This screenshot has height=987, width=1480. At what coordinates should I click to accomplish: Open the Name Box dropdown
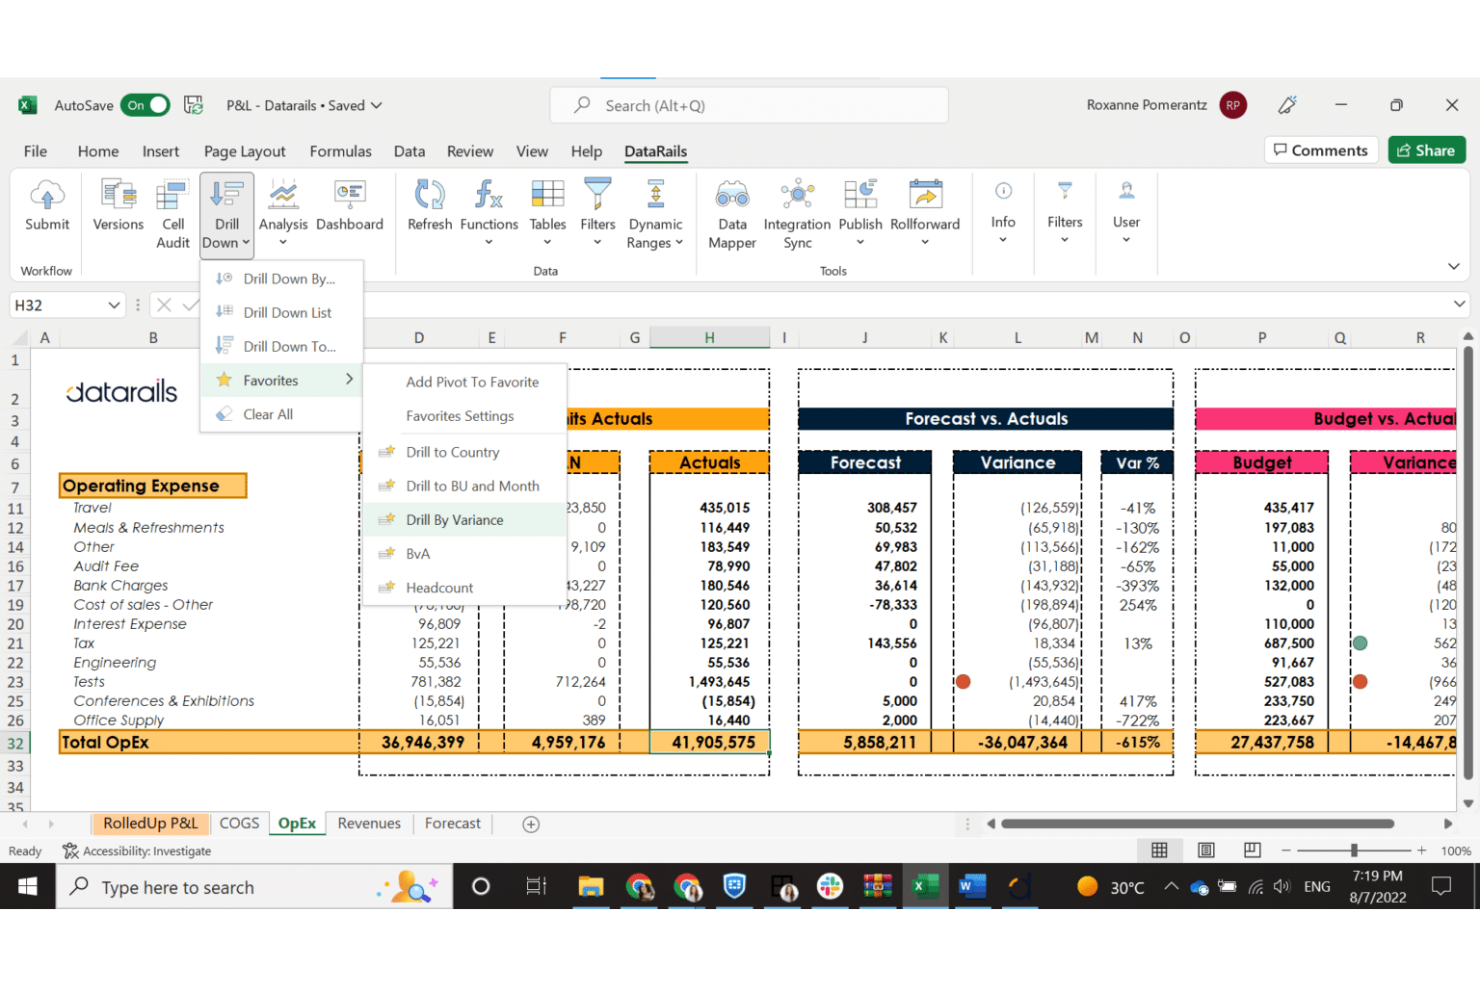(x=113, y=305)
